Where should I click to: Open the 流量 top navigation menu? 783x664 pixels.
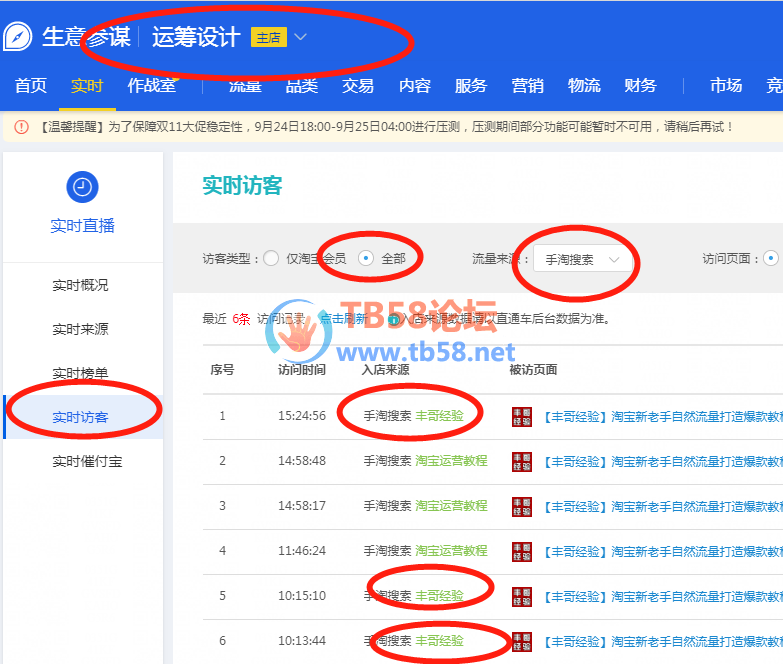point(245,86)
